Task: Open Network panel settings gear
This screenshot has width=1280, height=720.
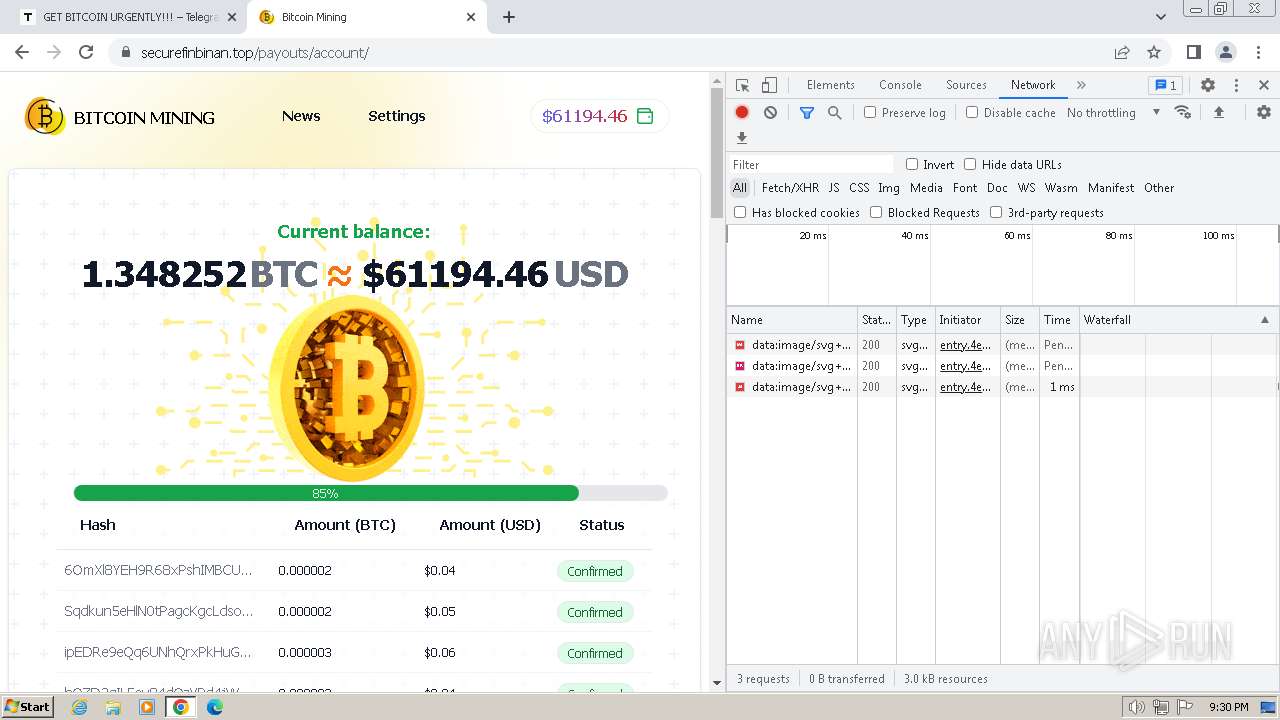Action: 1264,112
